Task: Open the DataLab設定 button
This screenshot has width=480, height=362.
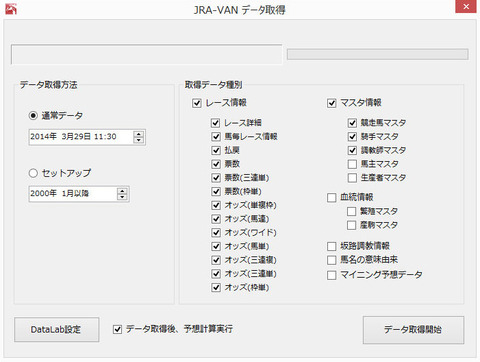Action: [56, 330]
